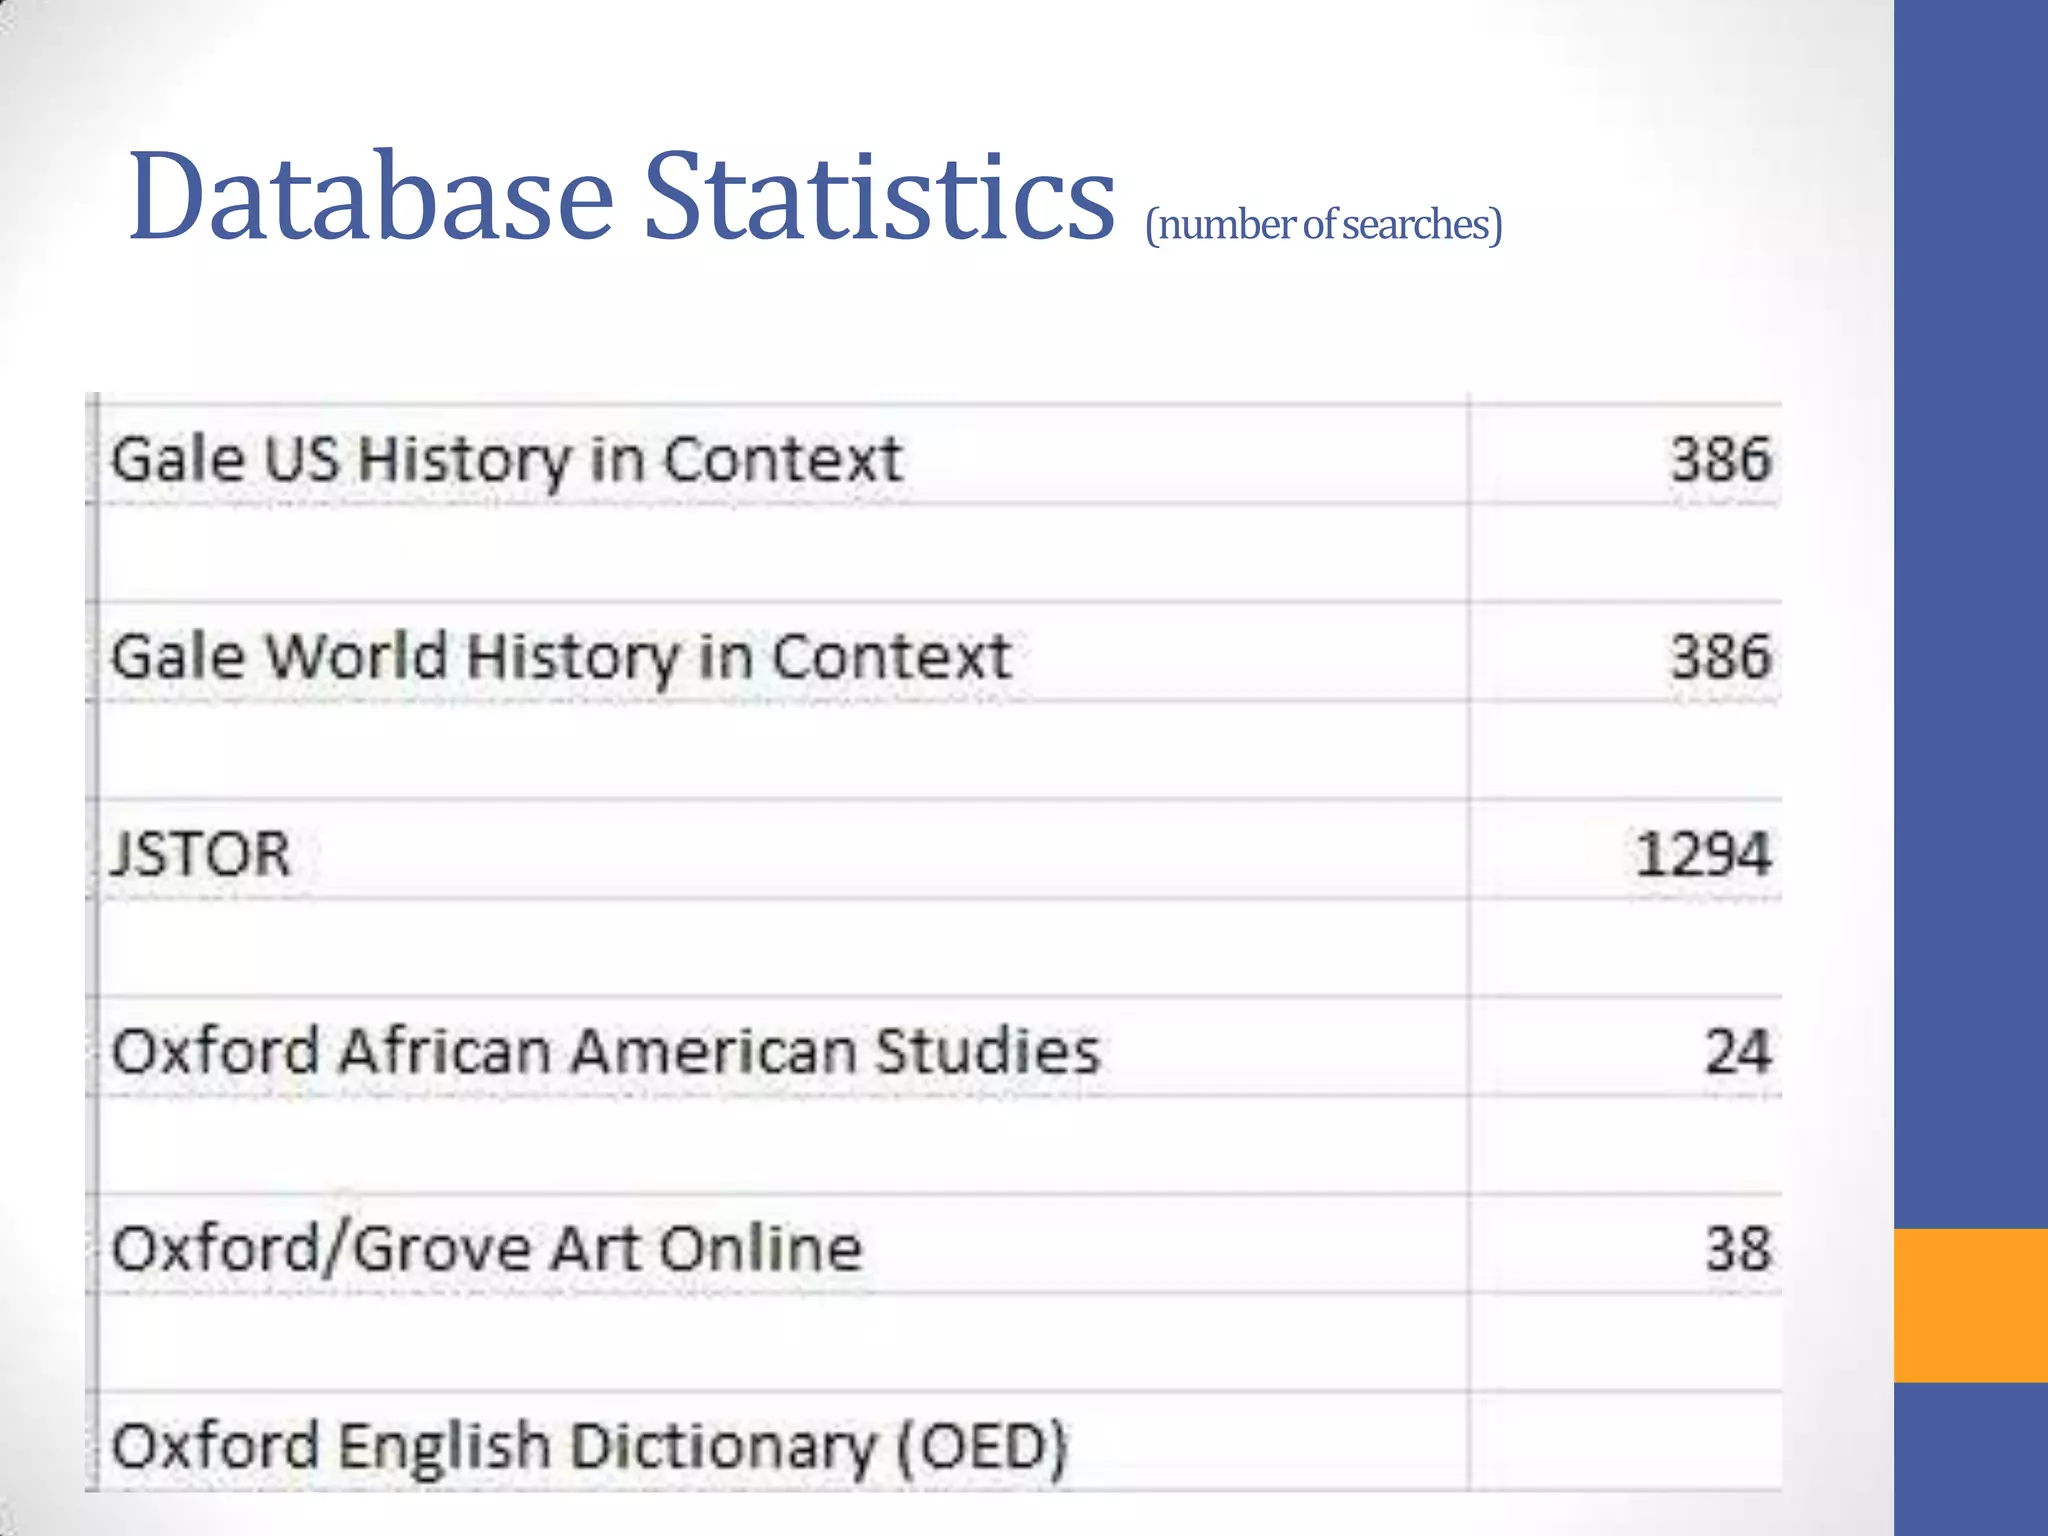Click the 386 value for Gale World History
Screen dimensions: 2048x1536
[x=1720, y=657]
